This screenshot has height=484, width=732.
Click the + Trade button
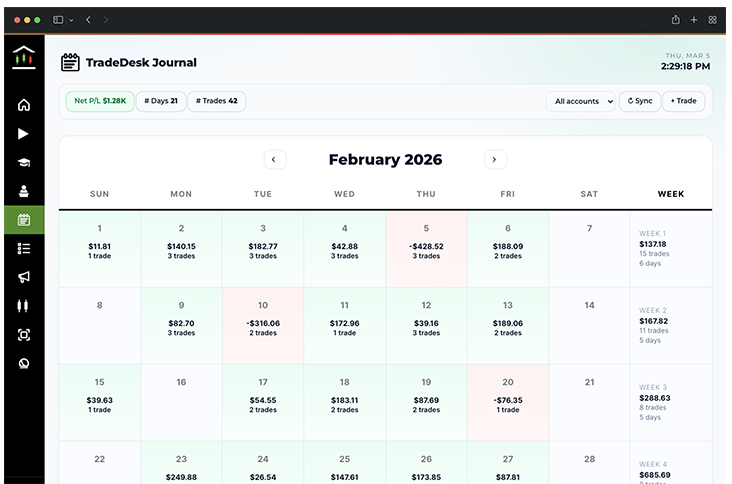pos(684,101)
